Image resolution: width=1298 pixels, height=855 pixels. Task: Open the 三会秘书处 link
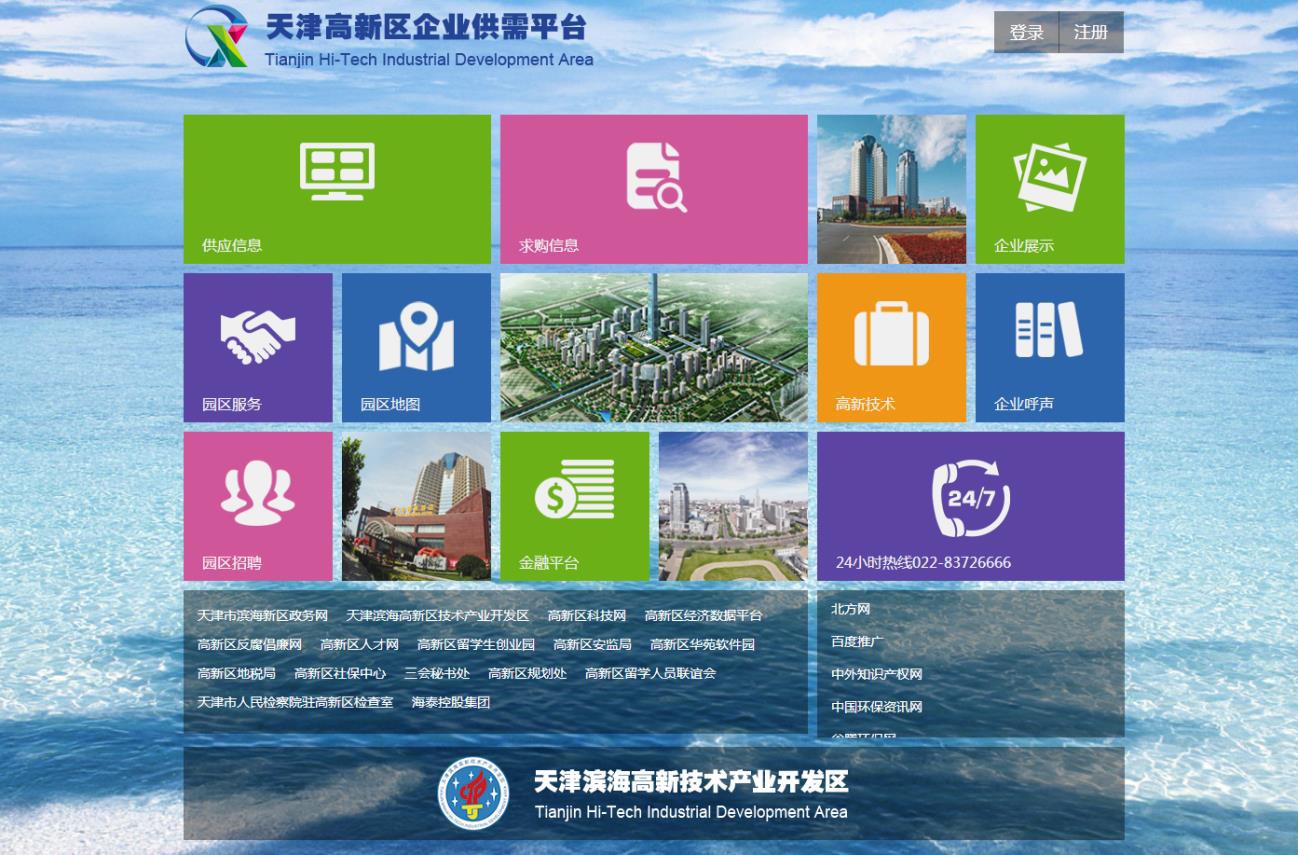click(x=437, y=674)
